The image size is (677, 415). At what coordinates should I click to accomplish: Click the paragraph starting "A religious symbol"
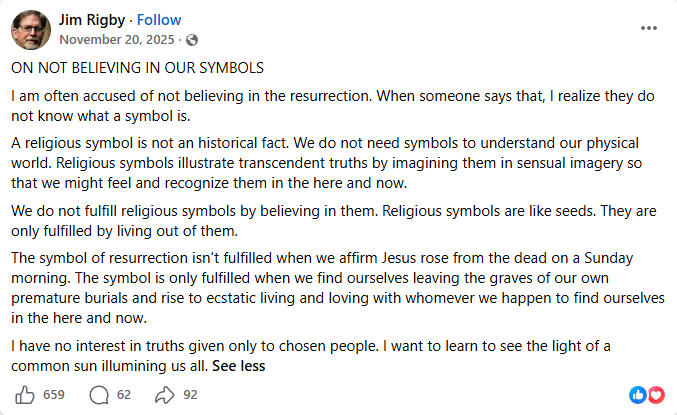click(327, 163)
